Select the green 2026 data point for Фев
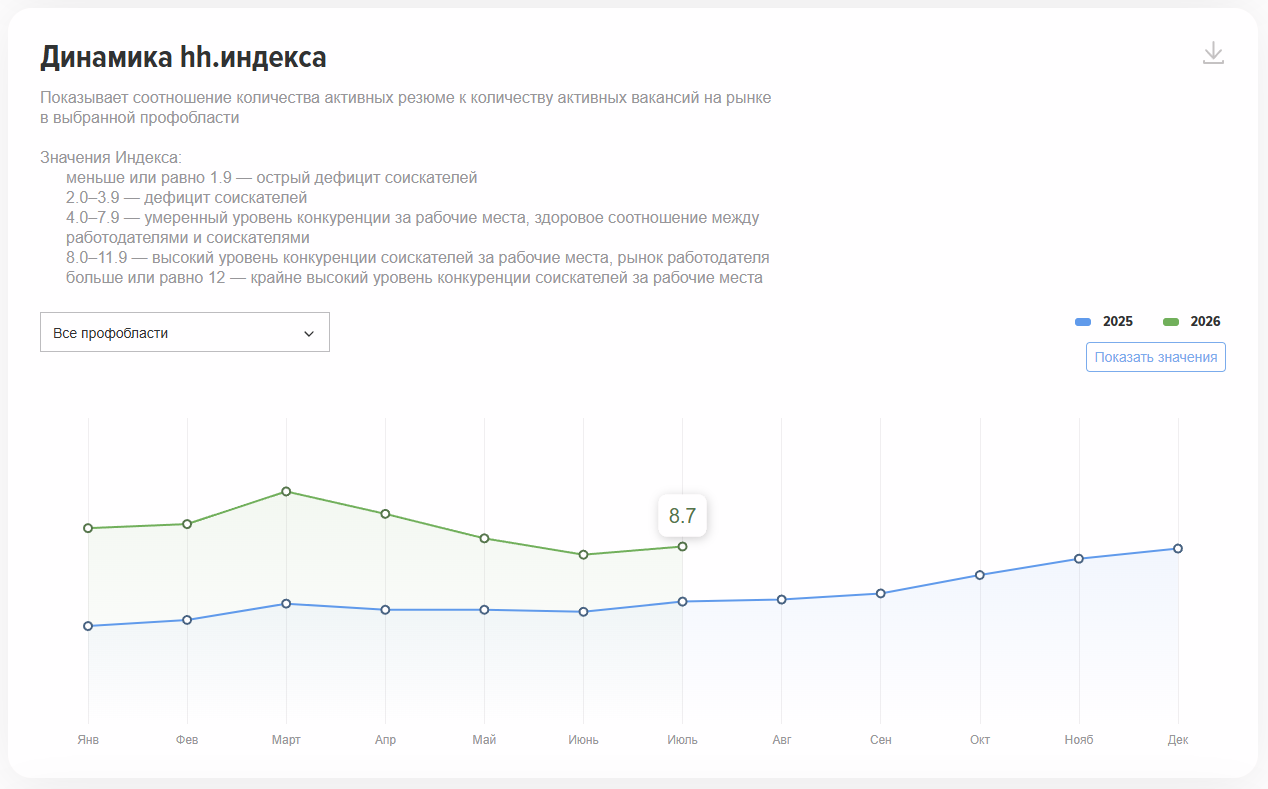The image size is (1268, 789). click(x=187, y=524)
